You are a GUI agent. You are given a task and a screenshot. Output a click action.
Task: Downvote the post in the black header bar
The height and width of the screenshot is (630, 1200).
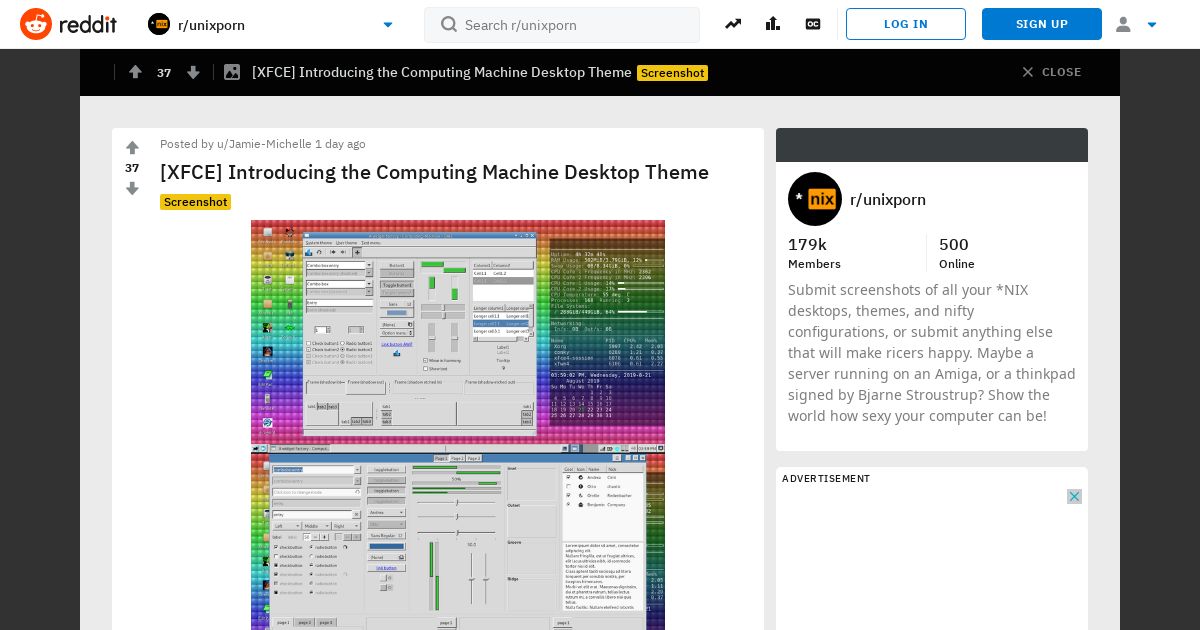coord(193,72)
